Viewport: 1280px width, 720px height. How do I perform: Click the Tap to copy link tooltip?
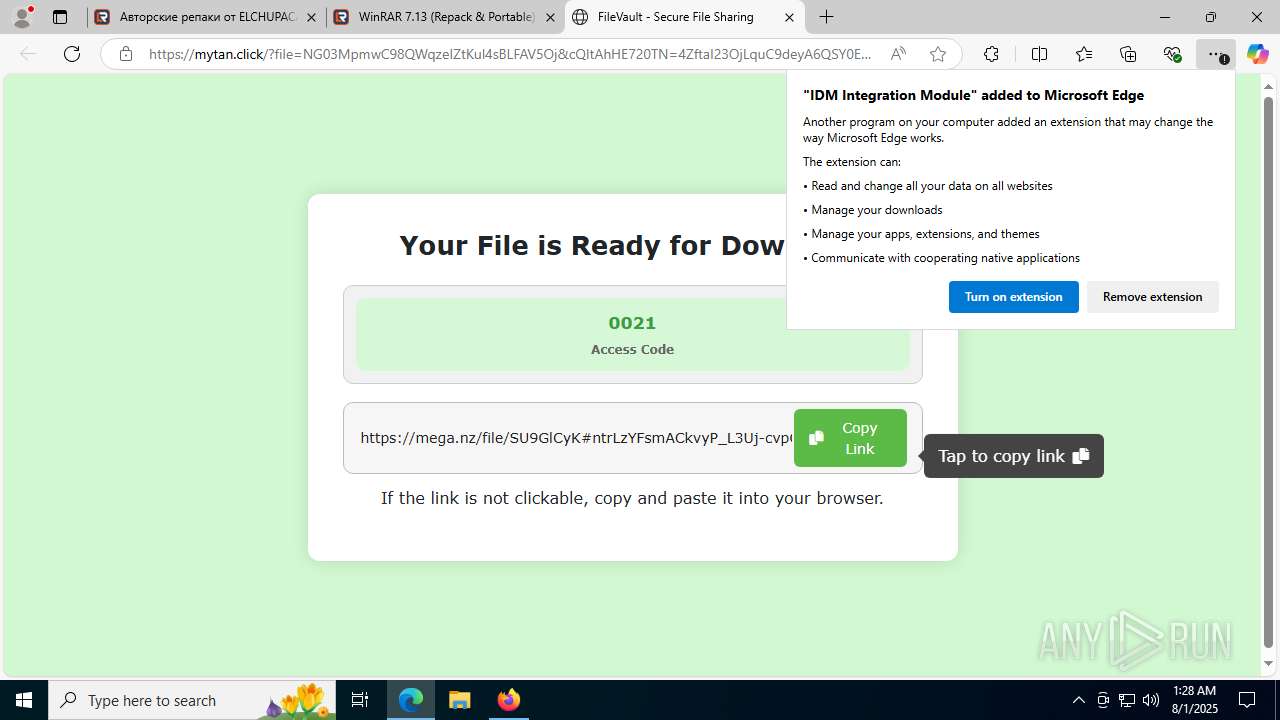pyautogui.click(x=1013, y=456)
